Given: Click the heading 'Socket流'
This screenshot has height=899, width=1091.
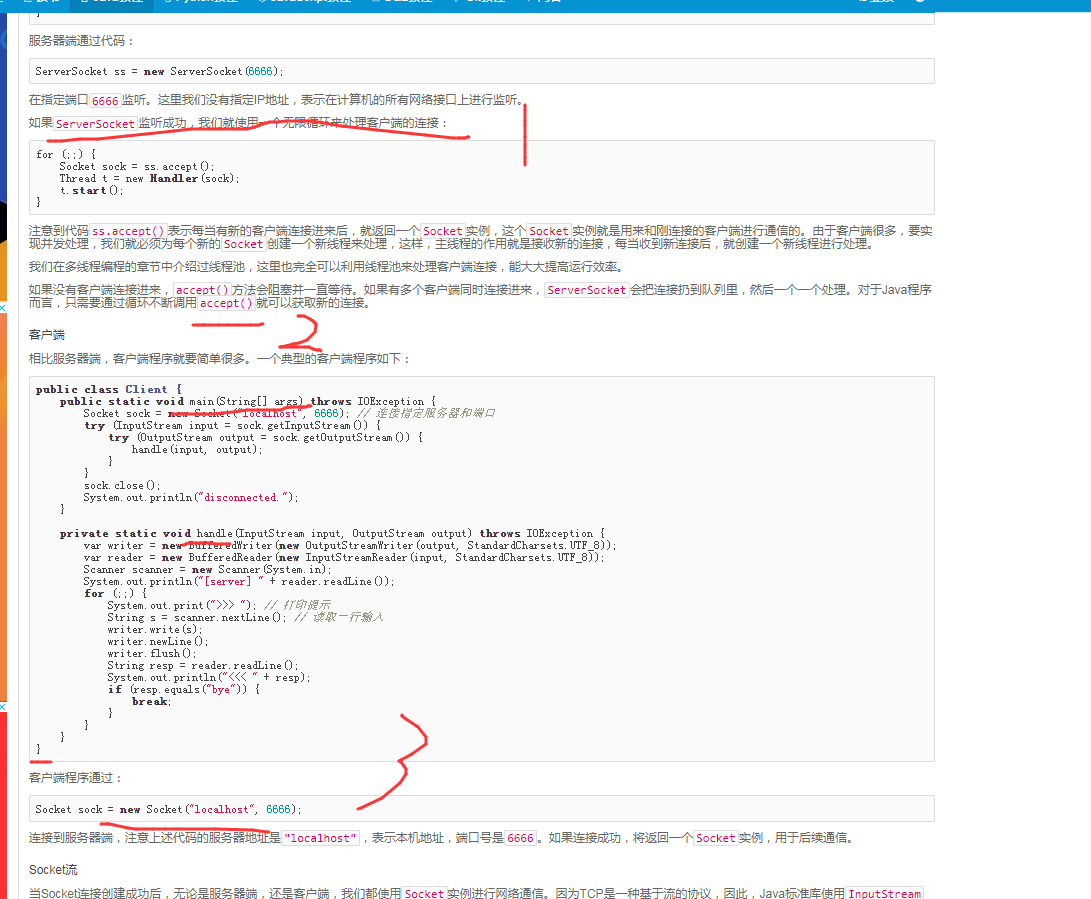Looking at the screenshot, I should [53, 870].
